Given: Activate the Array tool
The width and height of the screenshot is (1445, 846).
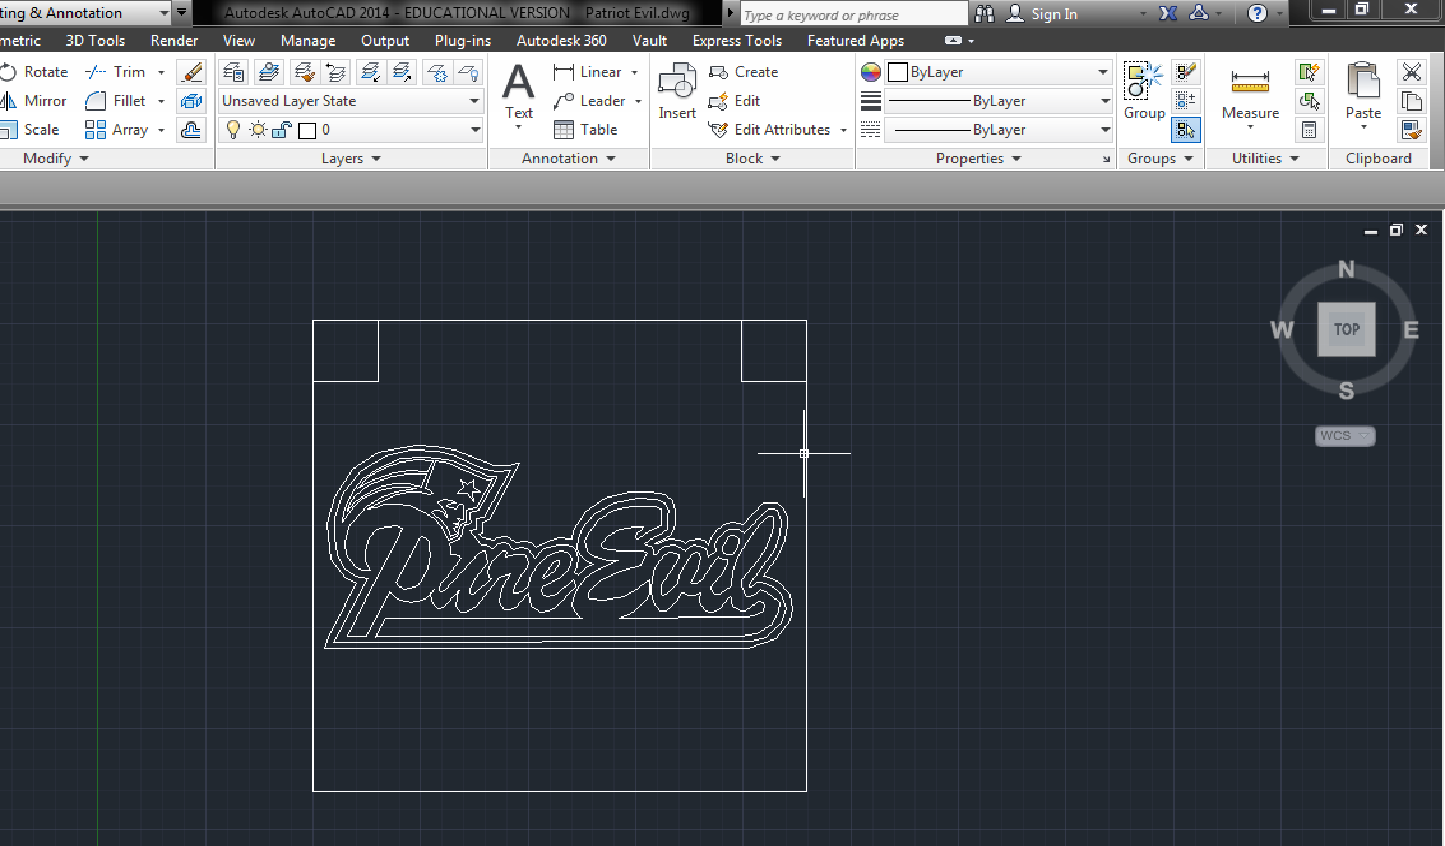Looking at the screenshot, I should 117,130.
